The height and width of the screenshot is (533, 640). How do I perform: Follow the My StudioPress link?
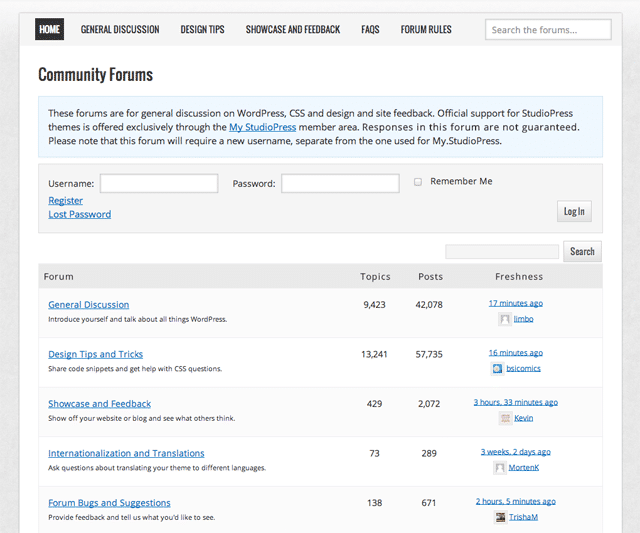(x=262, y=128)
